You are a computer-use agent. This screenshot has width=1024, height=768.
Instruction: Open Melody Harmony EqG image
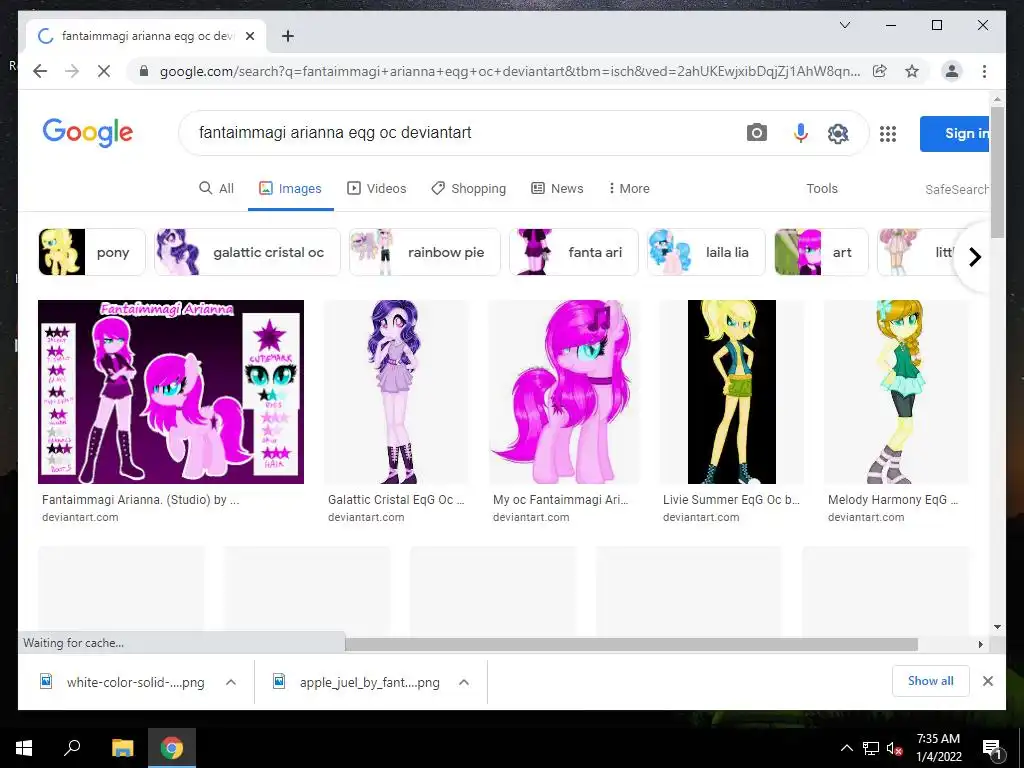(896, 392)
